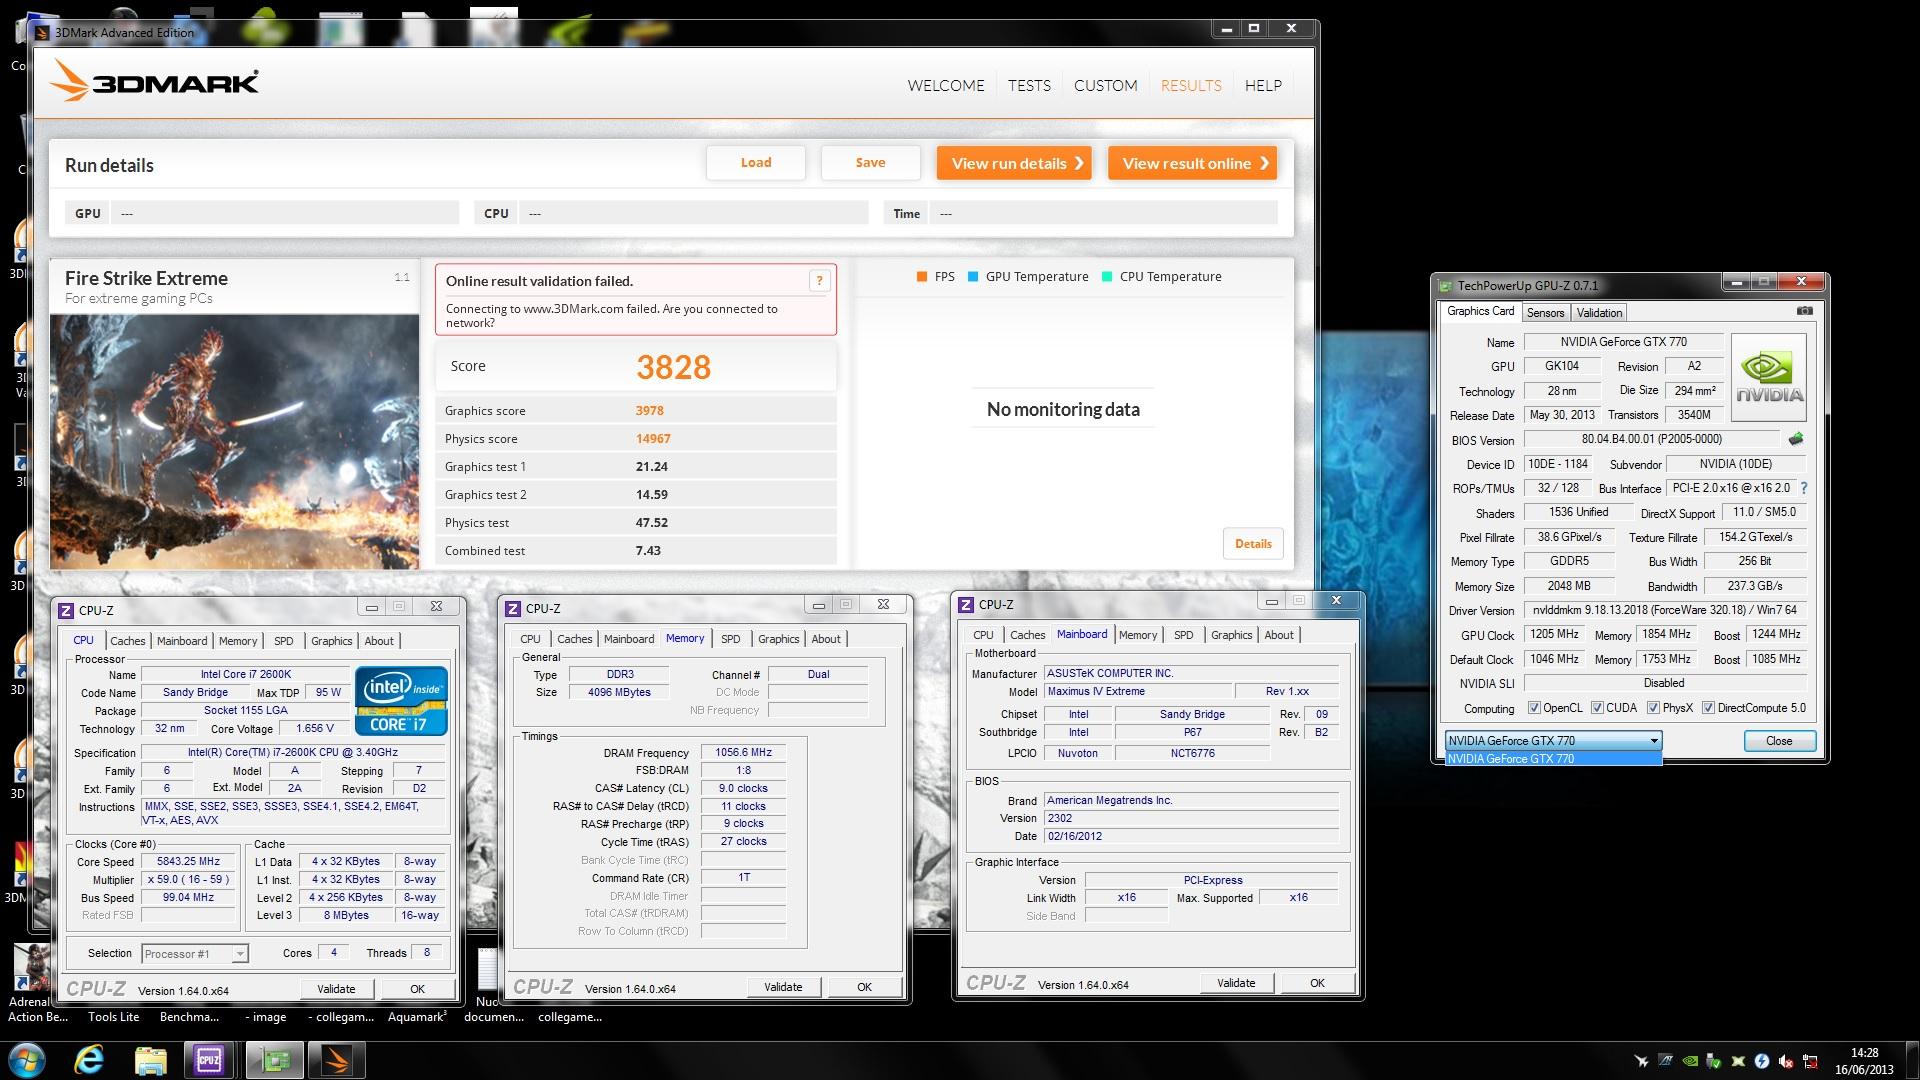1920x1080 pixels.
Task: Click cyan CPU Temperature legend swatch
Action: click(x=1107, y=277)
